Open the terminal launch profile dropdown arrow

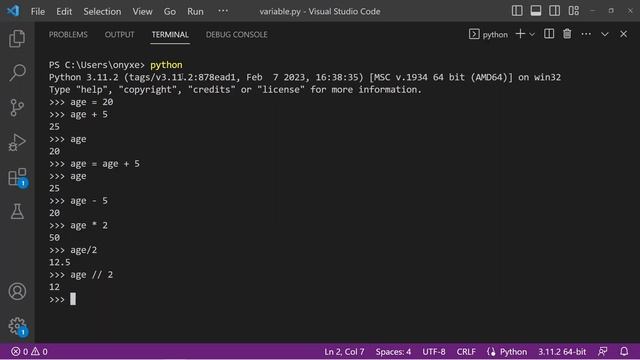point(532,35)
